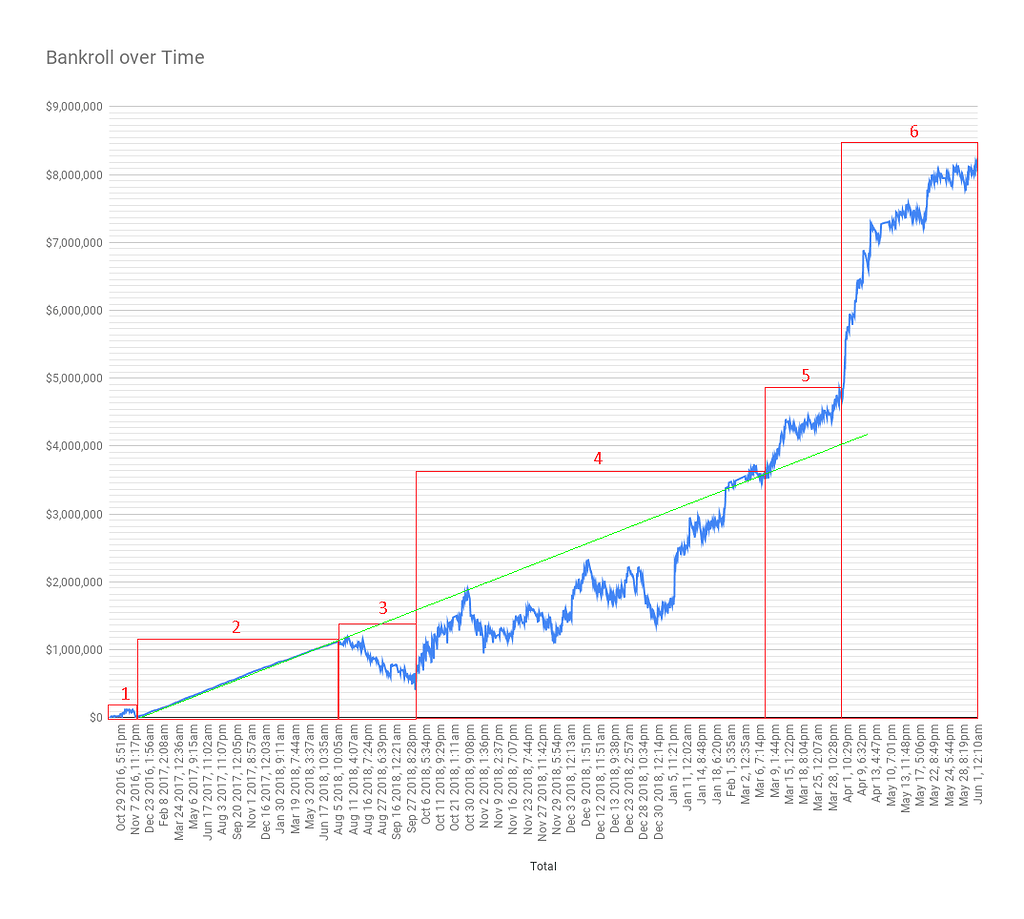1024x919 pixels.
Task: Click the "Nov 16 2018, 7:07pm" date label
Action: (513, 778)
